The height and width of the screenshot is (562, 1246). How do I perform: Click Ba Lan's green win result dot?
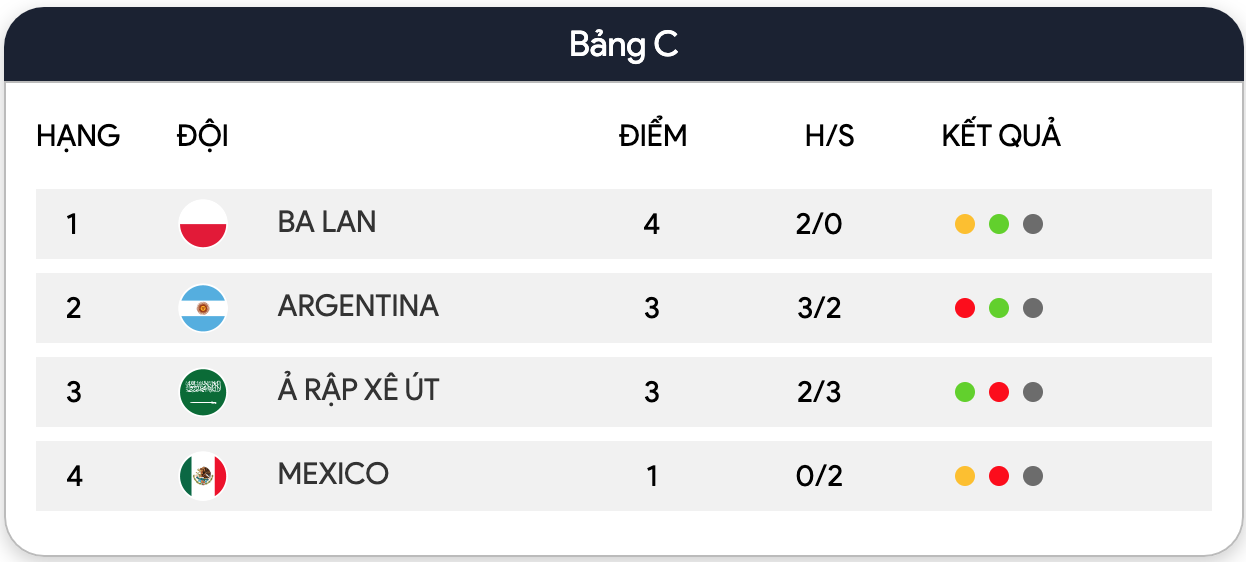click(x=999, y=224)
